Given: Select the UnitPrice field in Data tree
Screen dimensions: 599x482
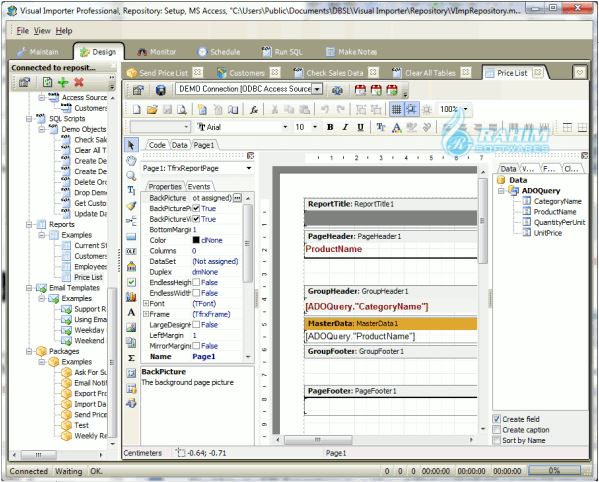Looking at the screenshot, I should [547, 233].
